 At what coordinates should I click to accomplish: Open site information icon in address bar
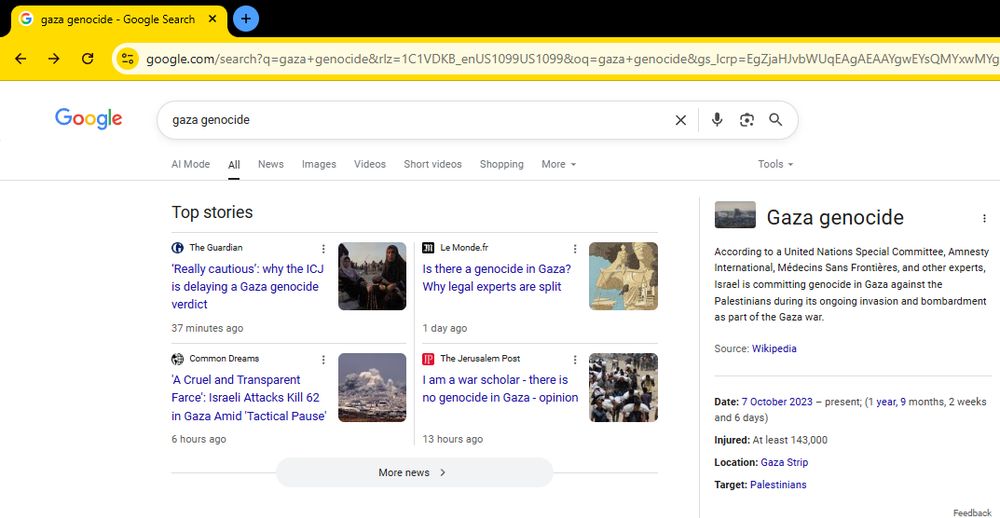128,59
